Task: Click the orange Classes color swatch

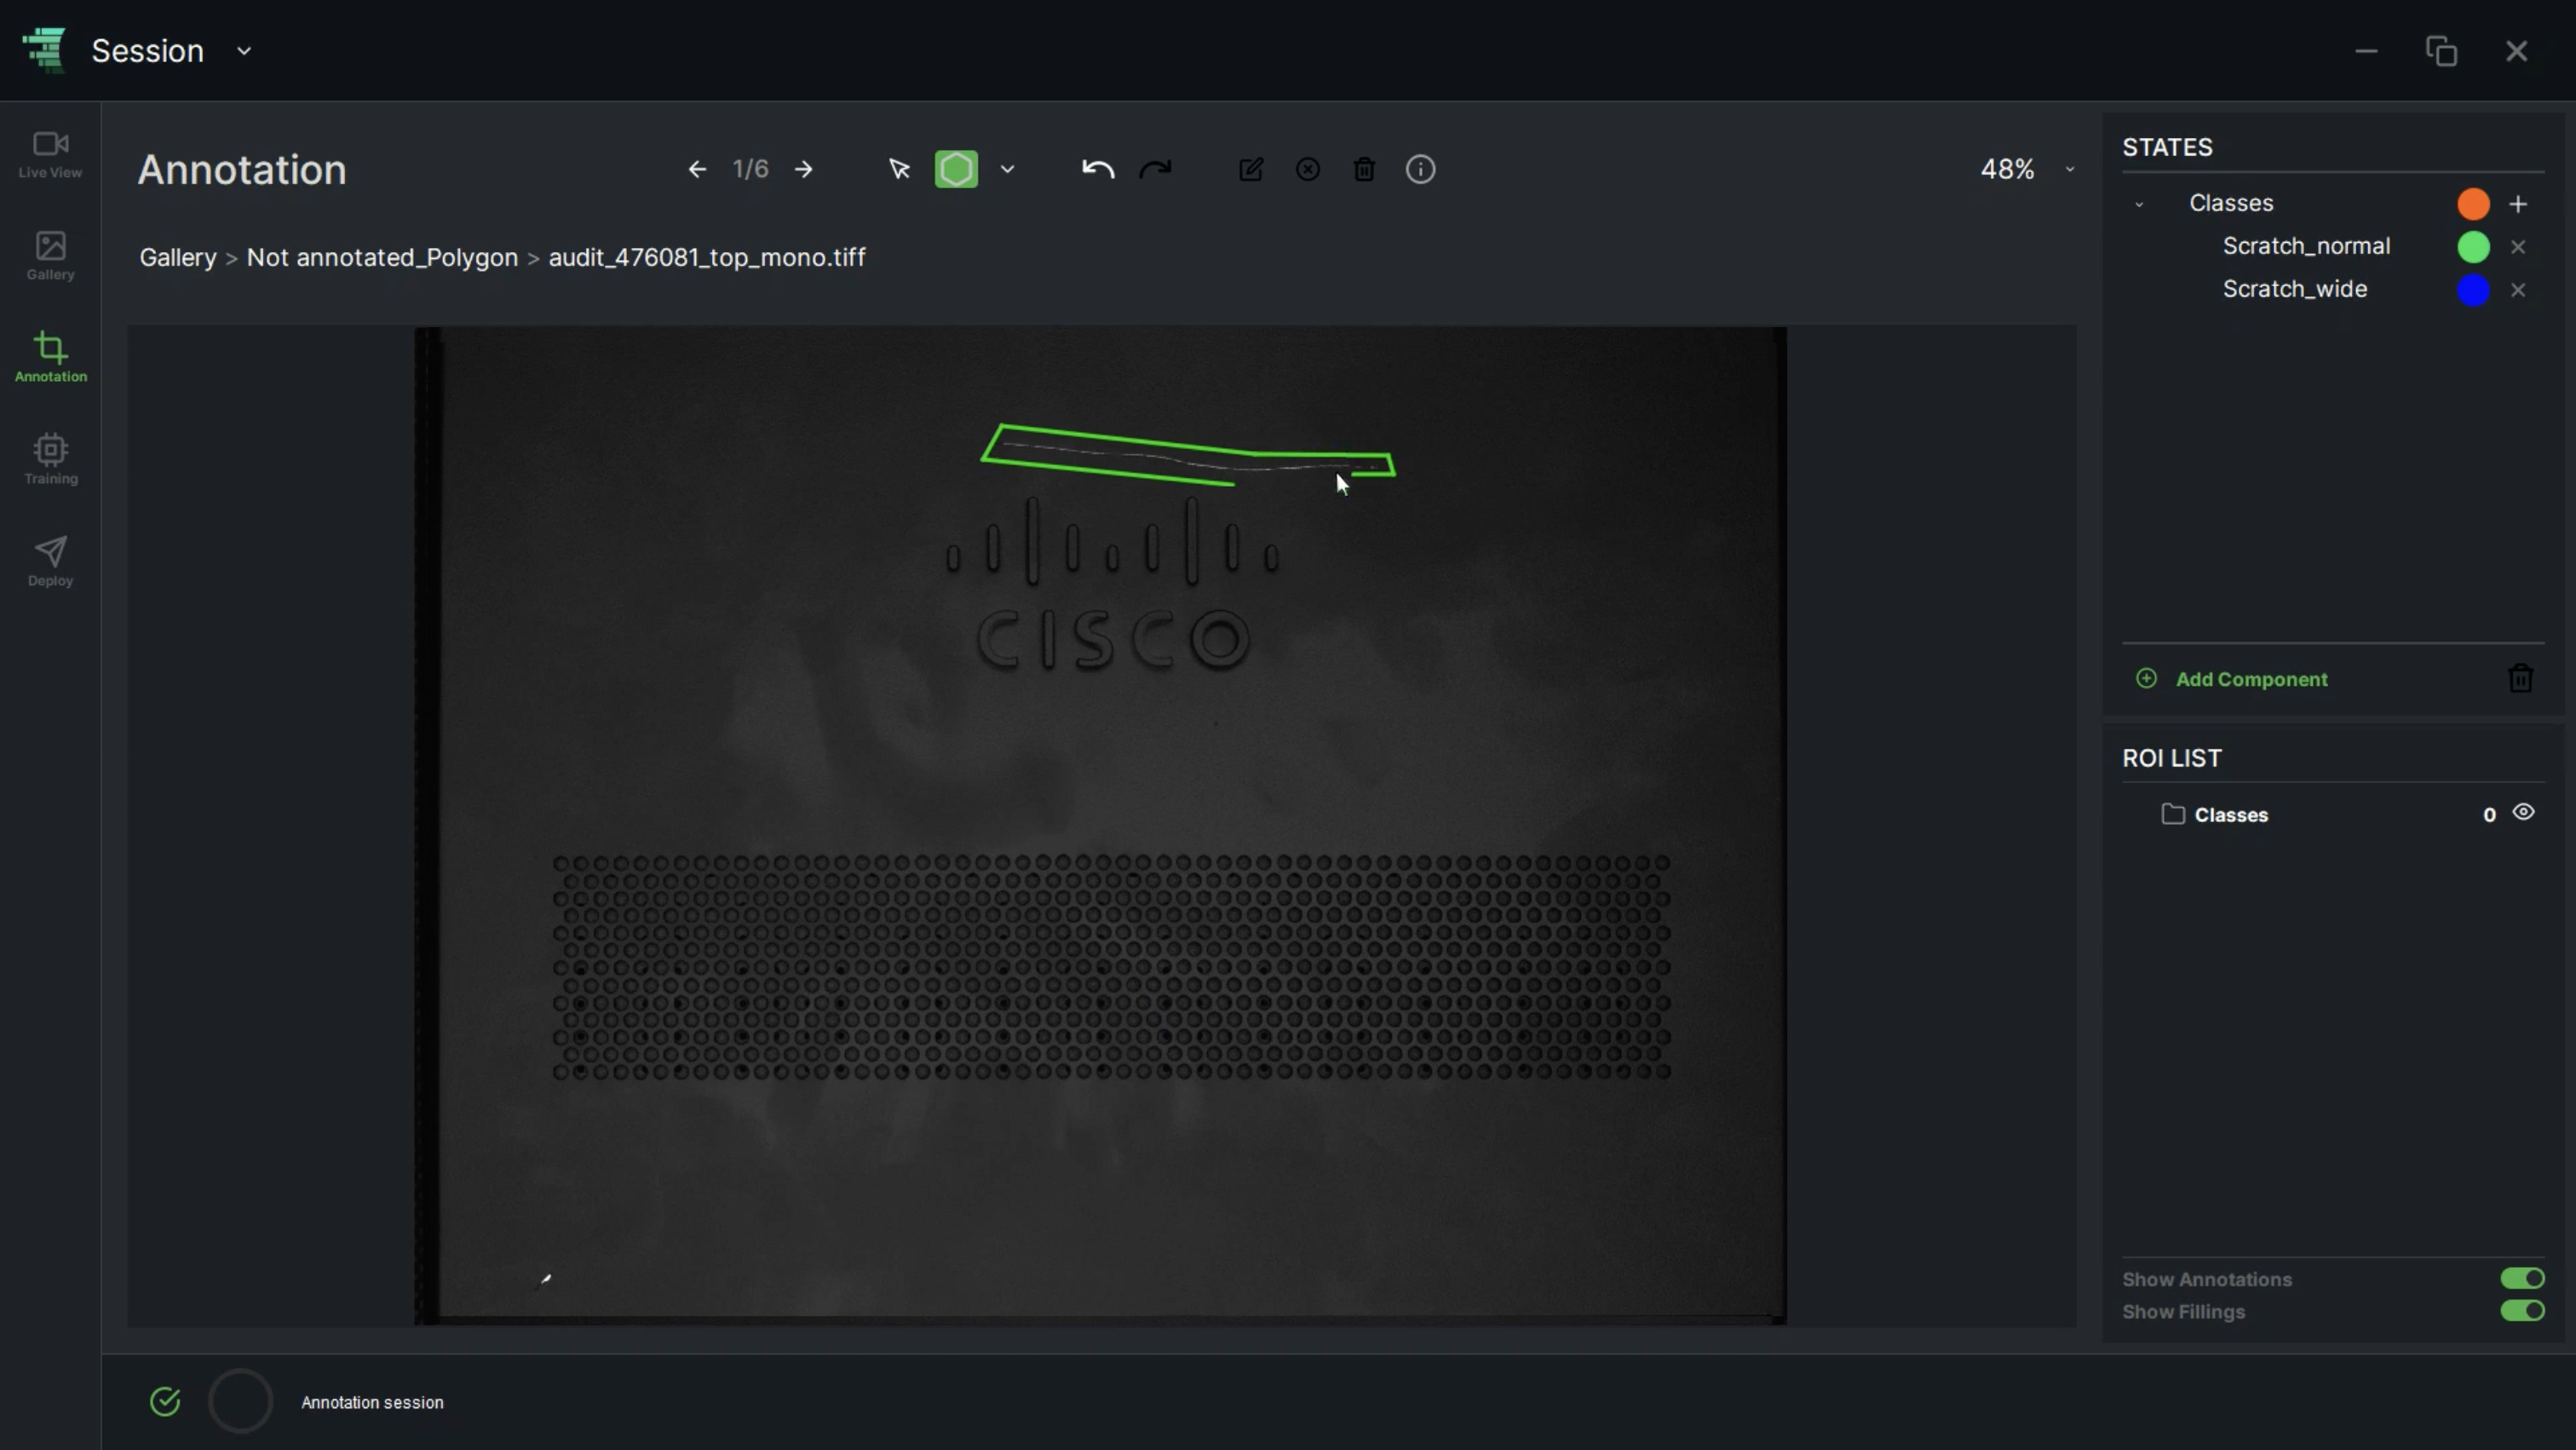Action: pos(2473,204)
